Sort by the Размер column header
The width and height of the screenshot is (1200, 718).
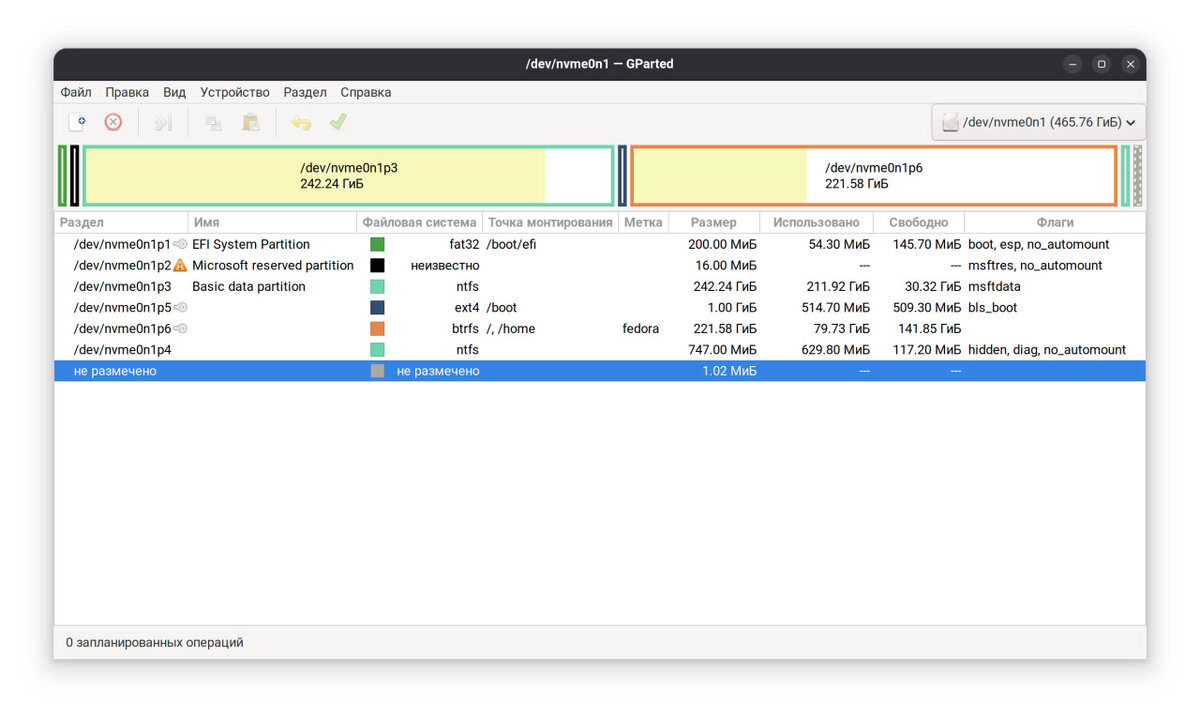(713, 222)
